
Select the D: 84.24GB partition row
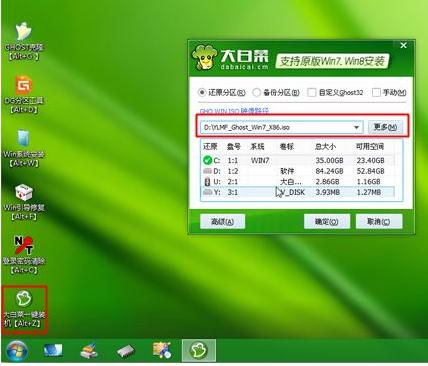(298, 171)
